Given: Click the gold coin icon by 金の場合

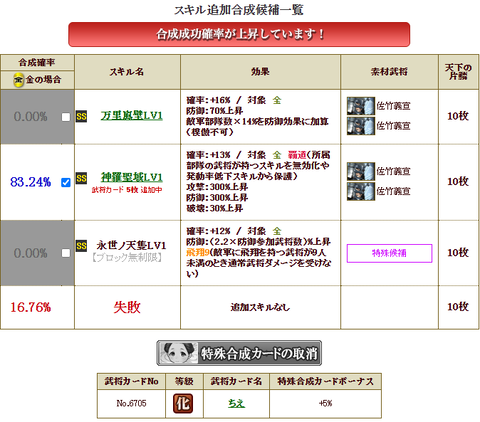Looking at the screenshot, I should point(19,80).
